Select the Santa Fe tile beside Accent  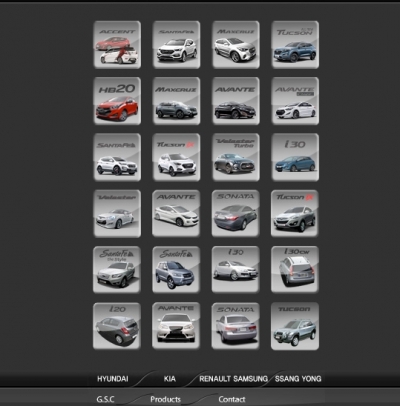176,45
